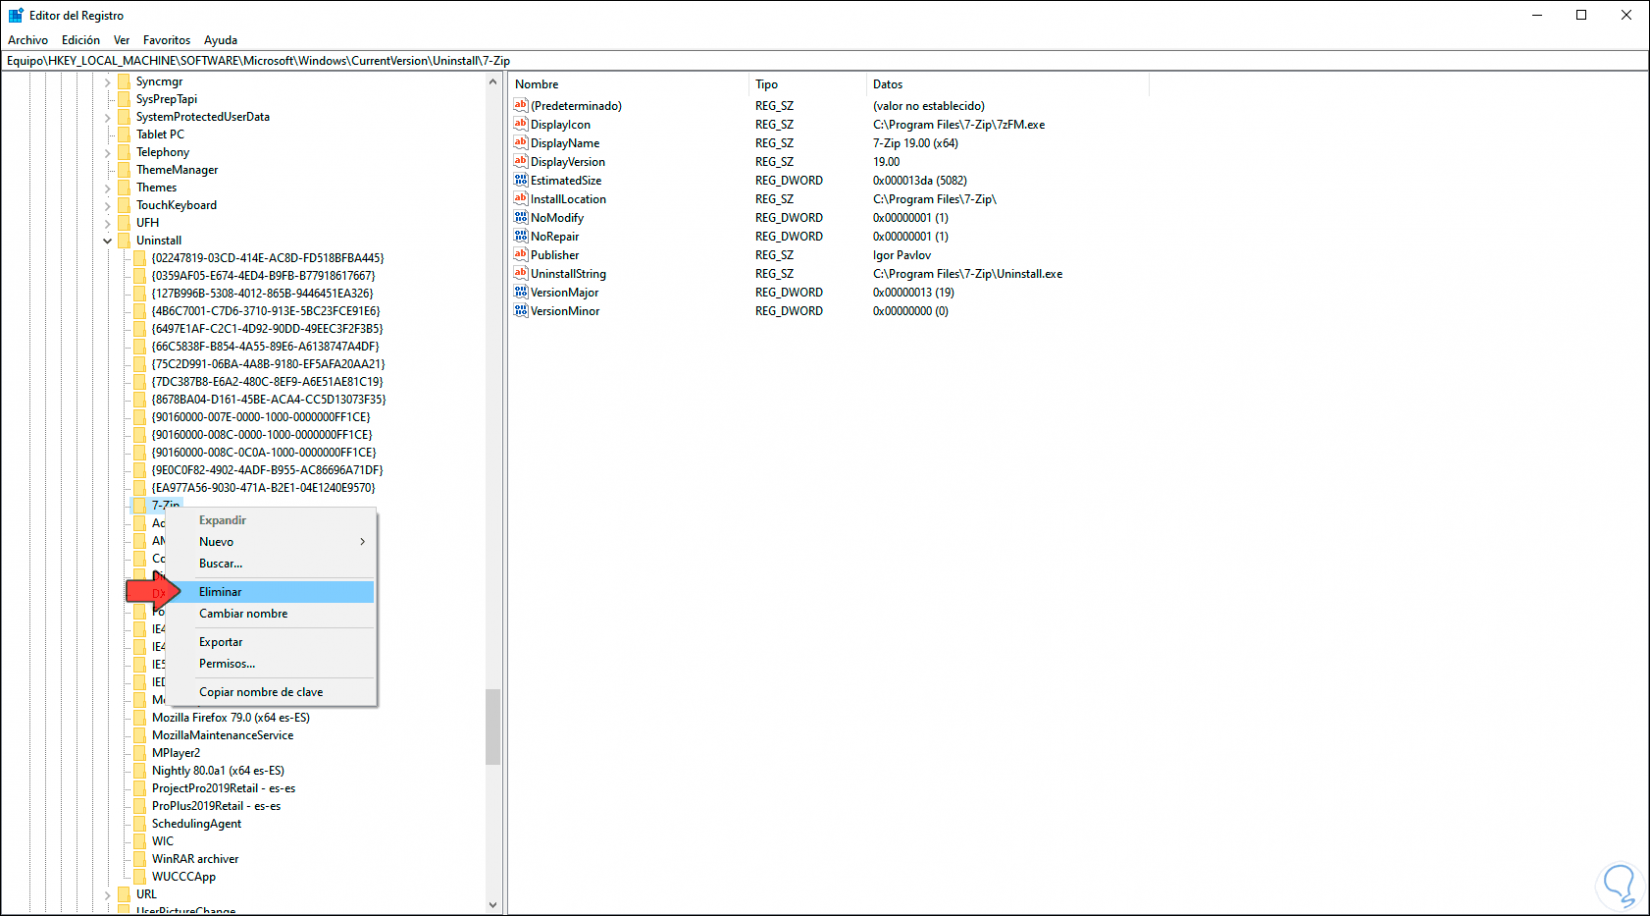Expand the Telephony tree node
The width and height of the screenshot is (1650, 916).
[x=107, y=152]
